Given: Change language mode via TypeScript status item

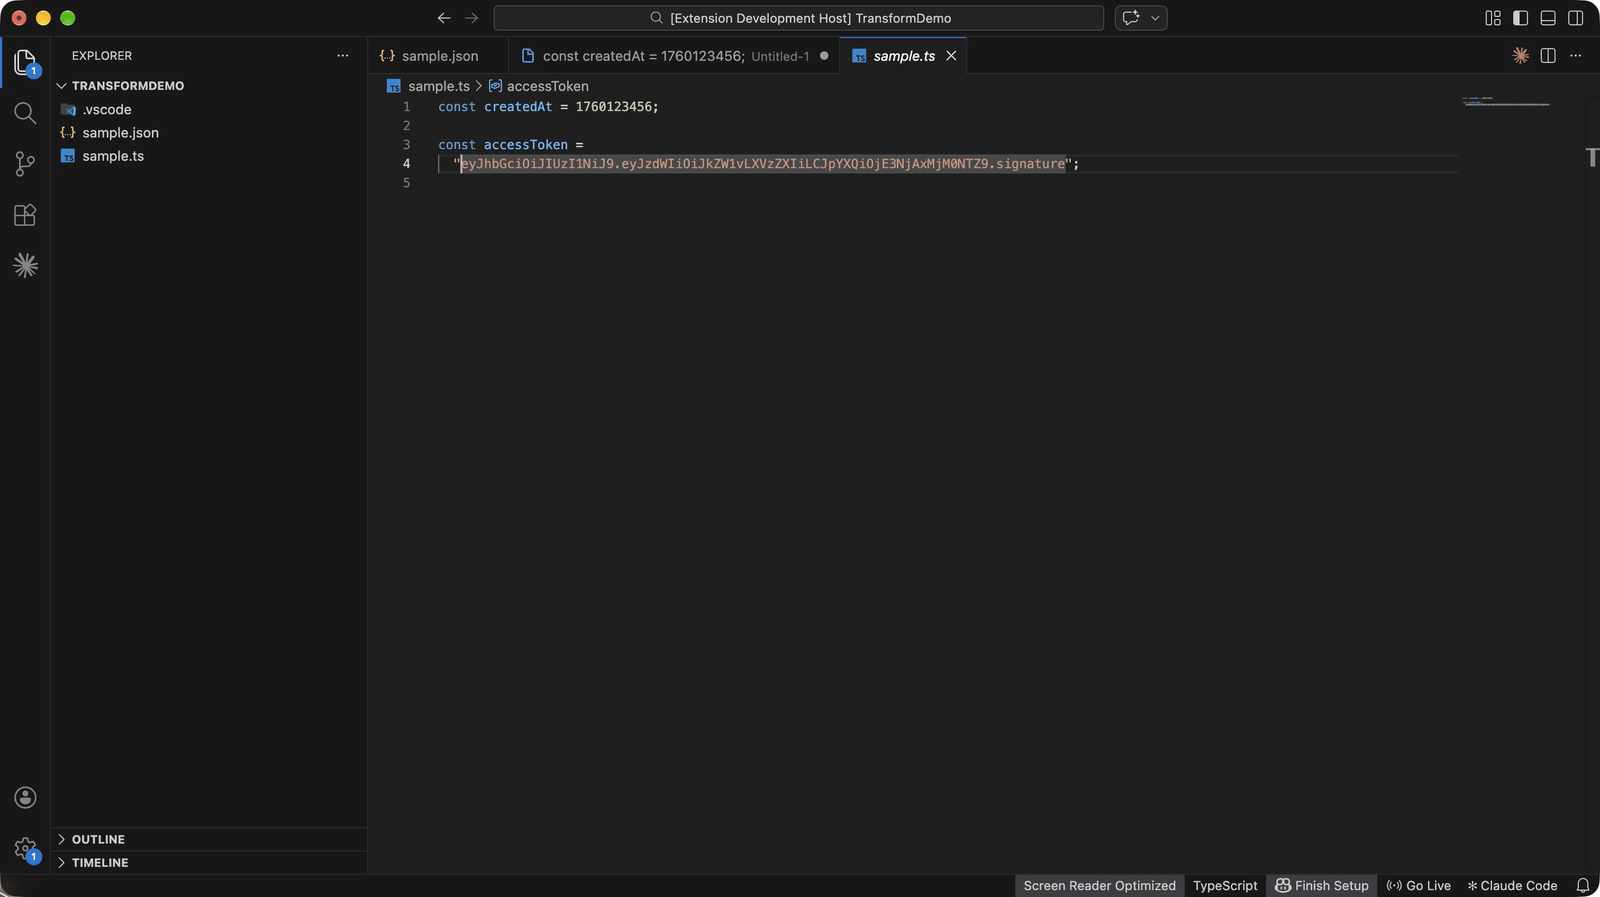Looking at the screenshot, I should click(1225, 886).
